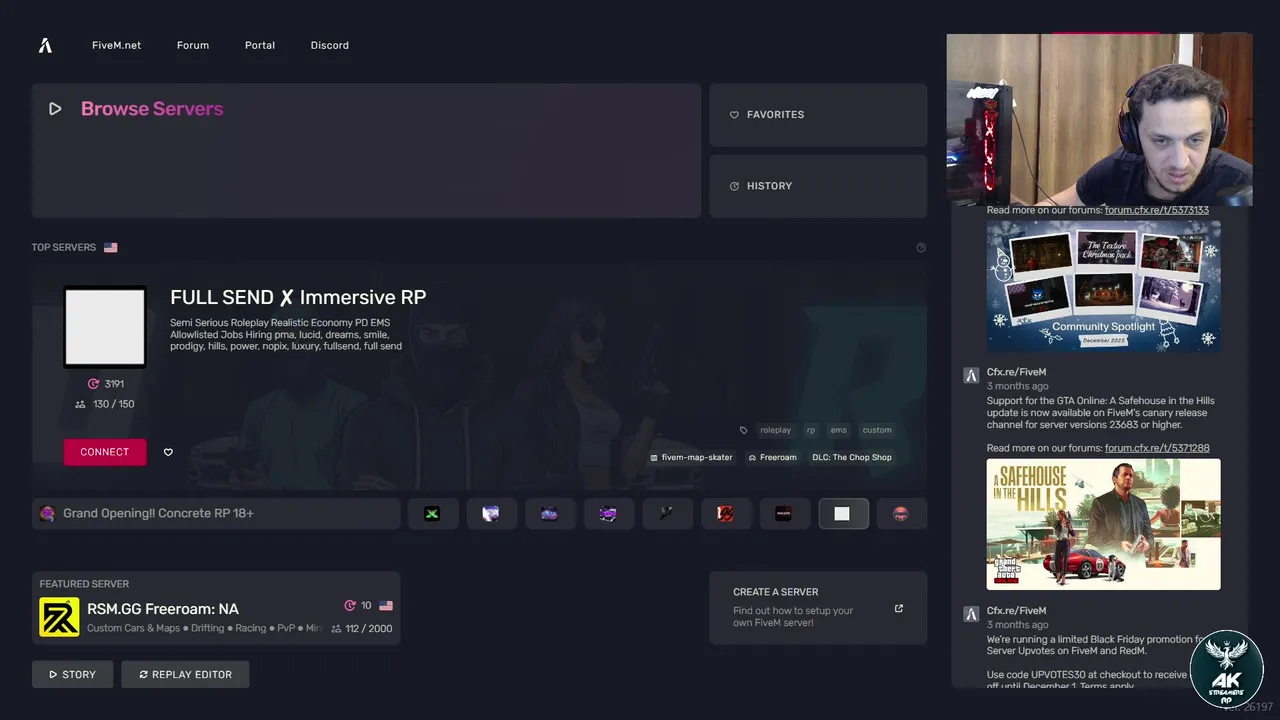Click the FiveM logo icon in the header
1280x720 pixels.
tap(45, 45)
